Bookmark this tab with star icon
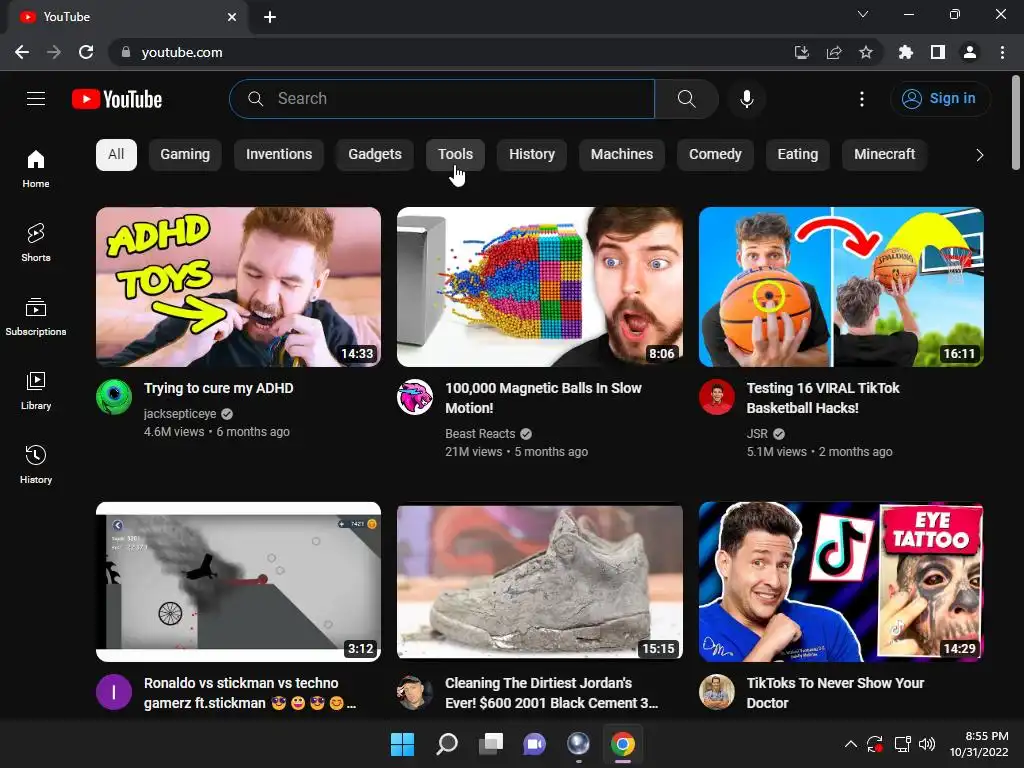 pos(865,52)
